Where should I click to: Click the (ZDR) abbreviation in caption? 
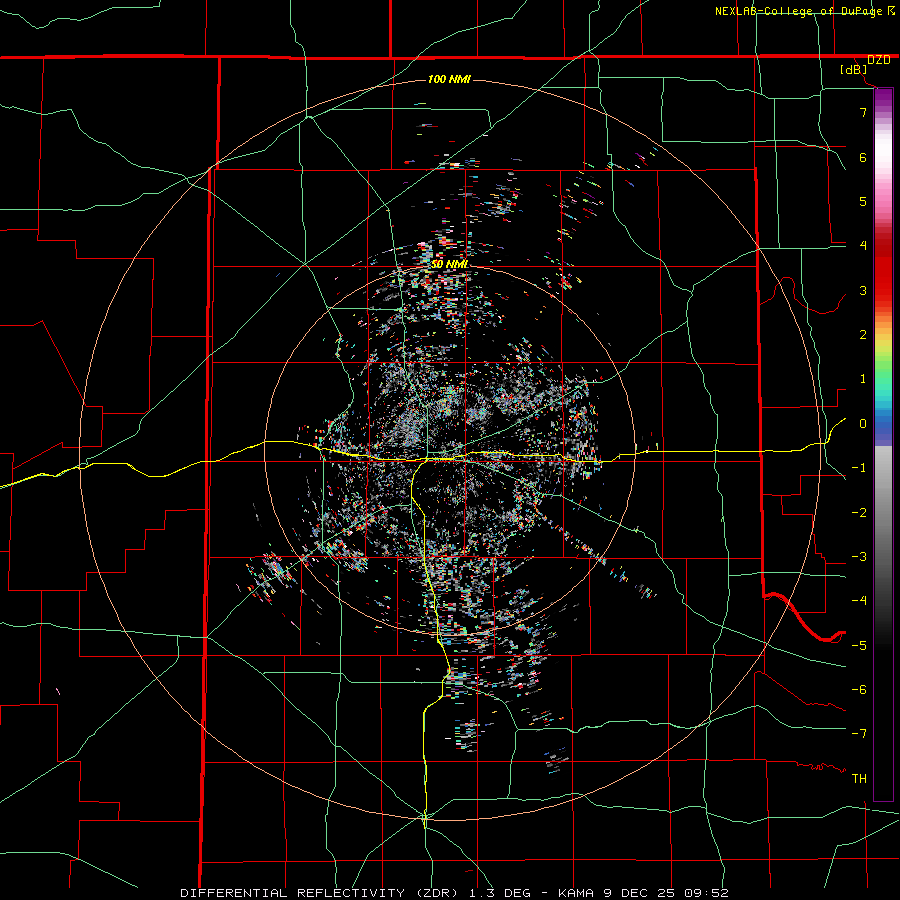click(x=435, y=893)
